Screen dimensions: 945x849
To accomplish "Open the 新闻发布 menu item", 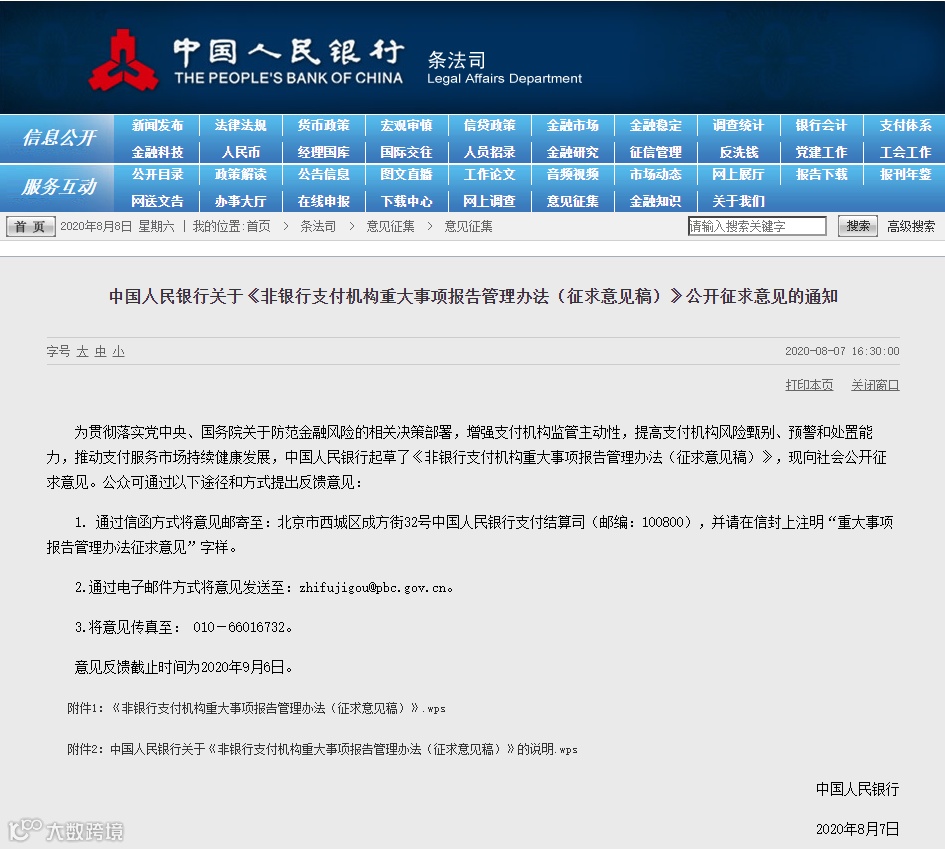I will click(x=157, y=125).
